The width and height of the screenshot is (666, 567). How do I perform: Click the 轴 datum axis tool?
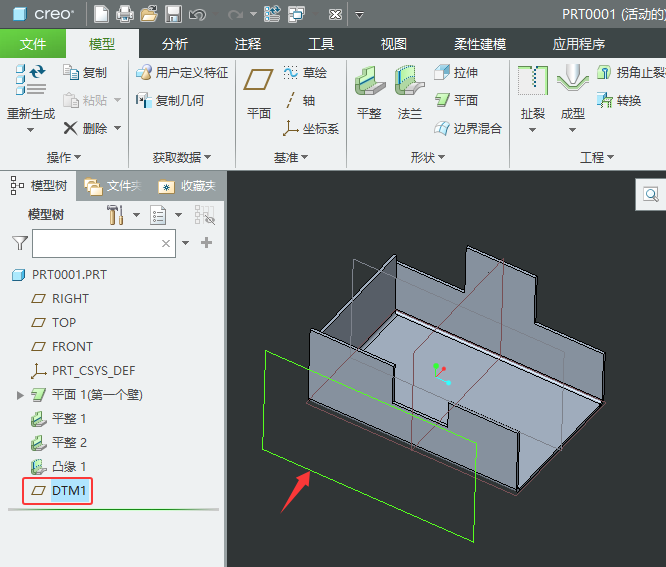click(299, 101)
